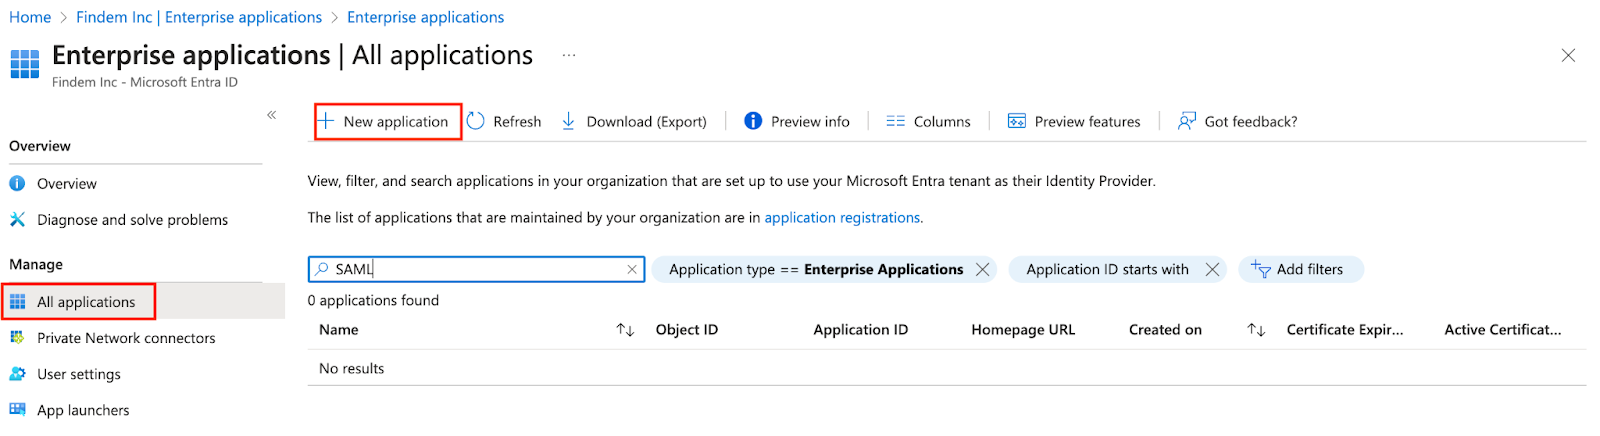
Task: Refresh the applications list
Action: point(504,122)
